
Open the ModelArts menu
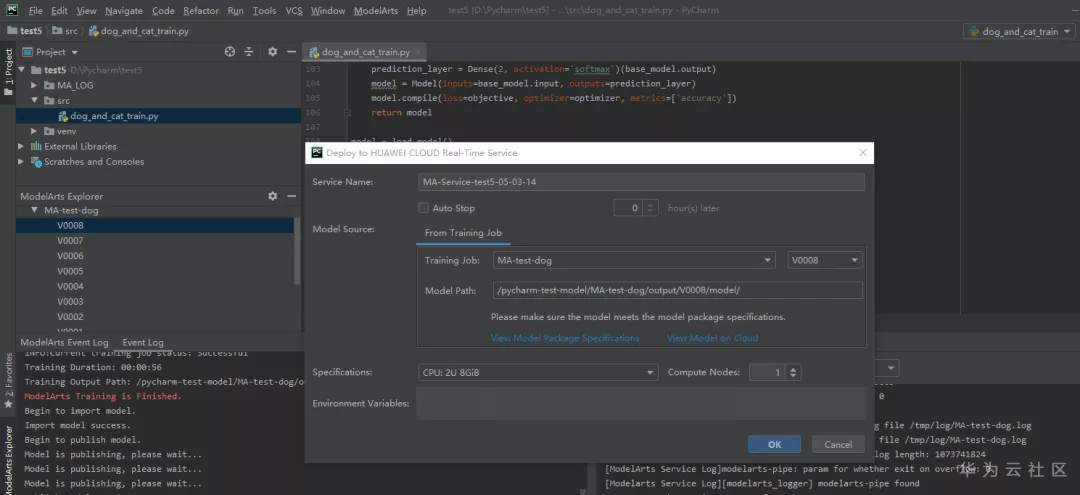point(376,11)
